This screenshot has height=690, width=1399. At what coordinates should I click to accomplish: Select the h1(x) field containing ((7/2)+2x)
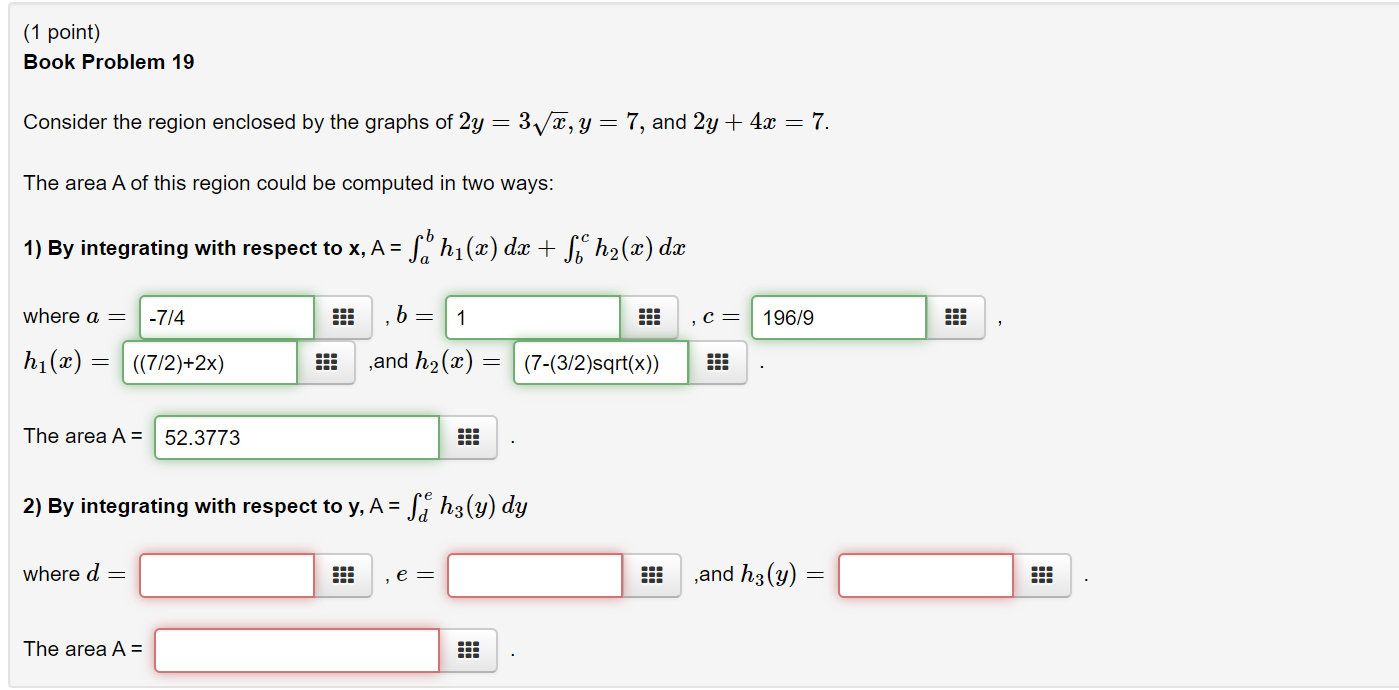pyautogui.click(x=209, y=363)
